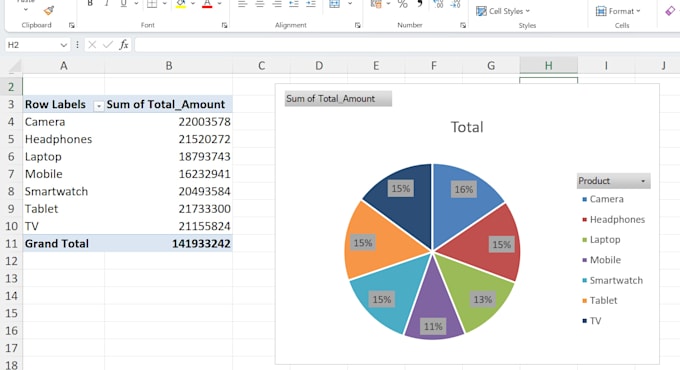Select the Smartwatch legend entry
Image resolution: width=680 pixels, height=370 pixels.
click(612, 280)
